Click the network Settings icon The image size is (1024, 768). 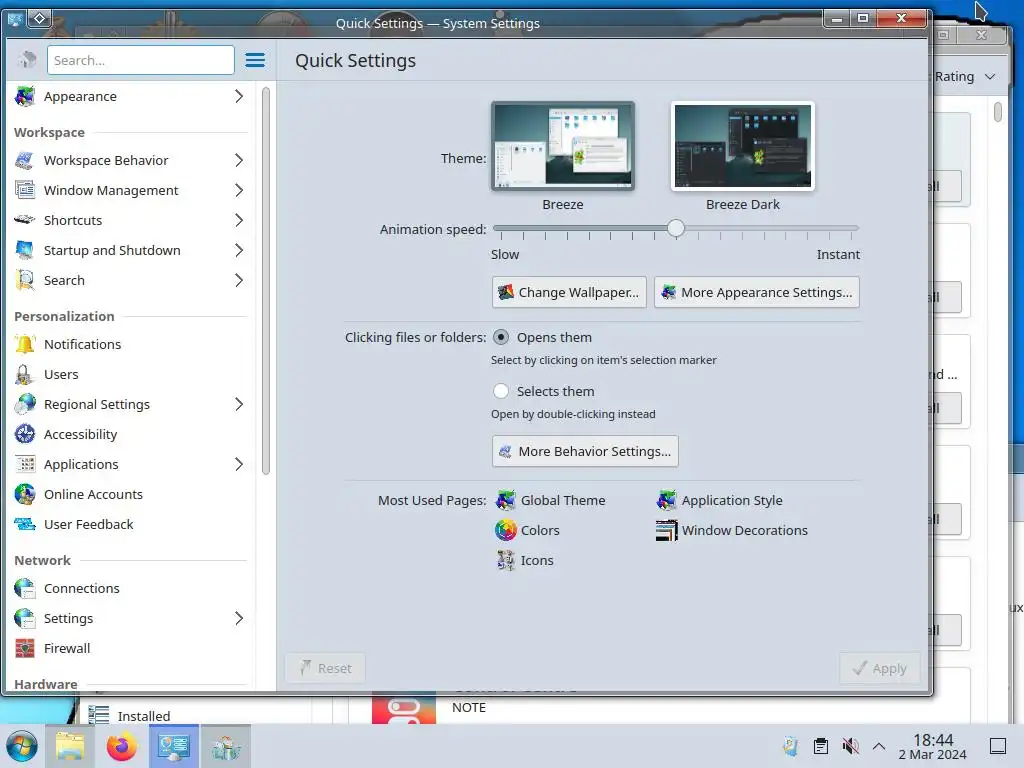(x=25, y=618)
